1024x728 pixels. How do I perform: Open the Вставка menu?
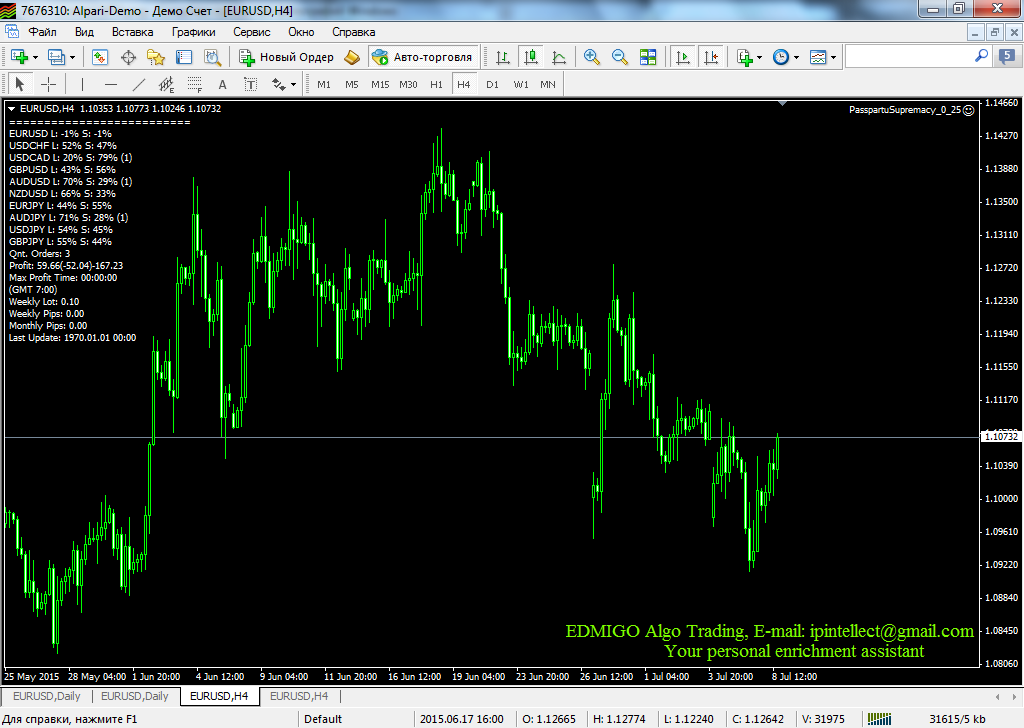point(133,32)
